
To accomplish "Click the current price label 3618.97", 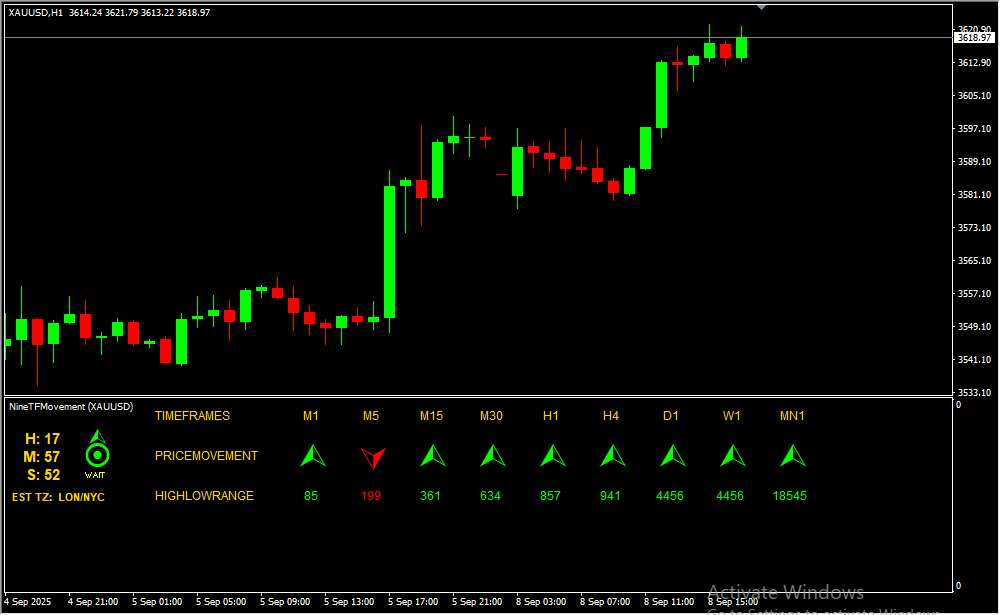I will click(973, 38).
